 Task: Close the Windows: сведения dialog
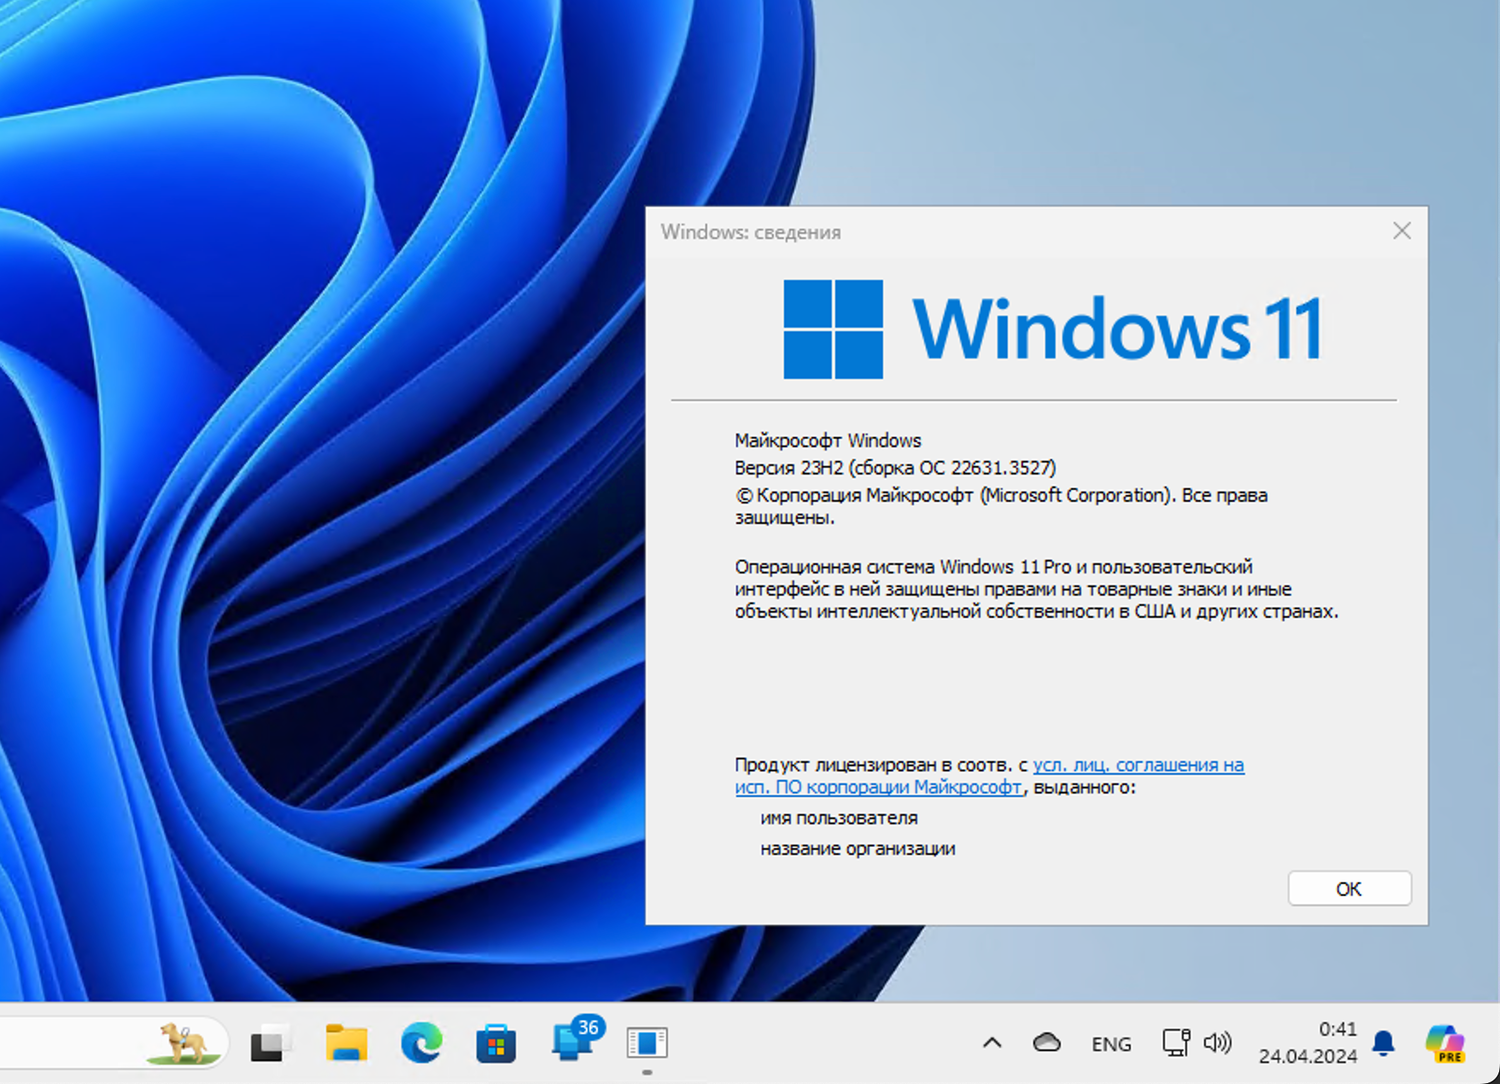[x=1401, y=231]
